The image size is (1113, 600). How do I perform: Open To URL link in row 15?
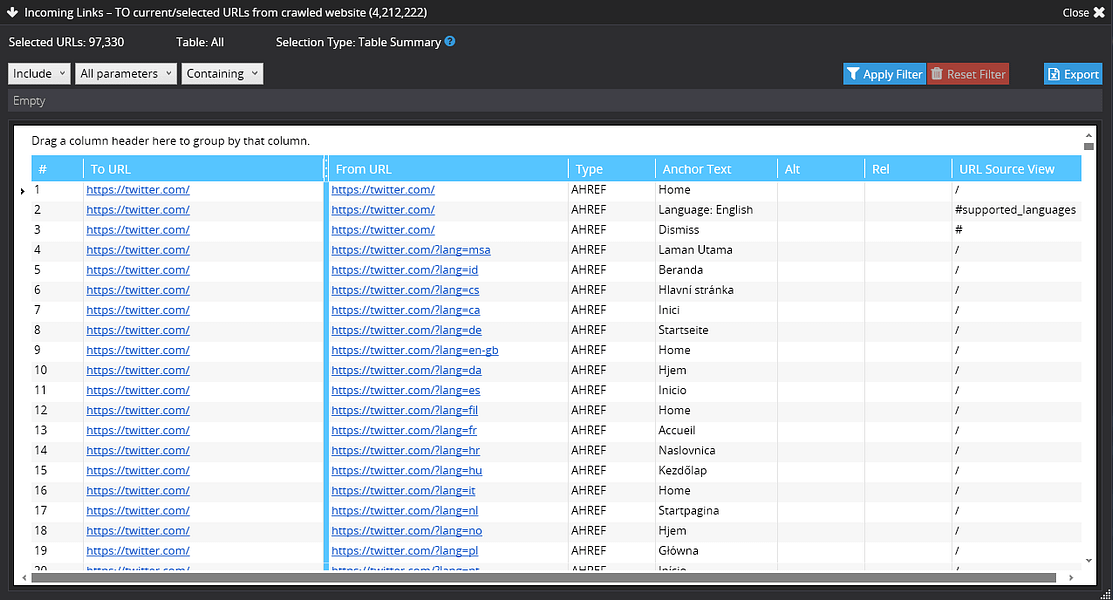tap(138, 470)
